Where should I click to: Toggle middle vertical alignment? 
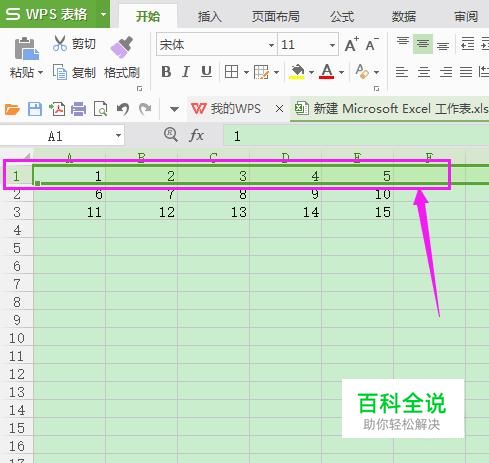click(x=423, y=44)
